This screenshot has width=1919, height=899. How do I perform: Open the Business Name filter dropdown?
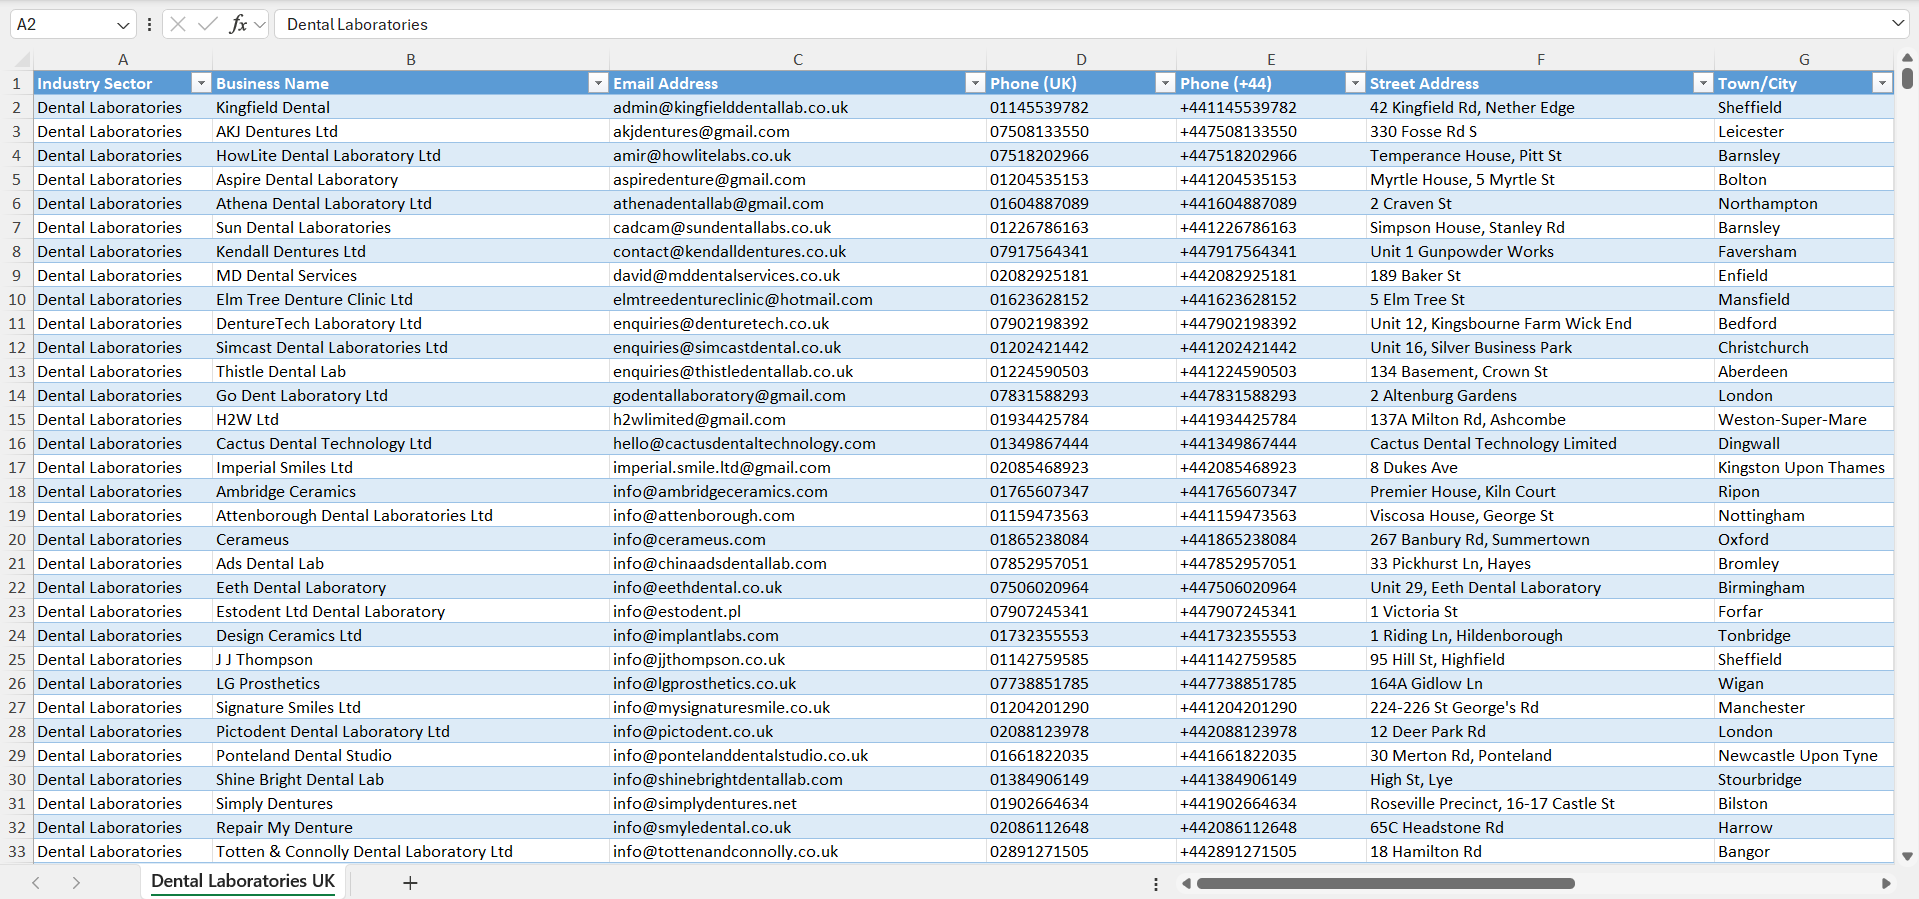(598, 83)
